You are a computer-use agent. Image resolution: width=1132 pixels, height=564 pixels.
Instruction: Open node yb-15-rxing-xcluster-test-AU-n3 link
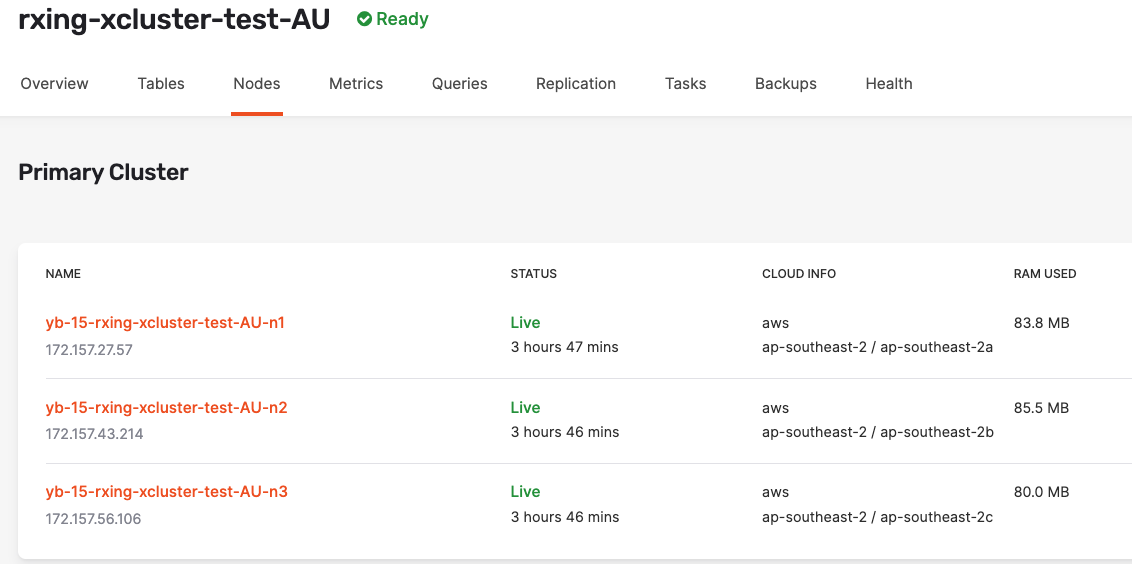coord(166,492)
